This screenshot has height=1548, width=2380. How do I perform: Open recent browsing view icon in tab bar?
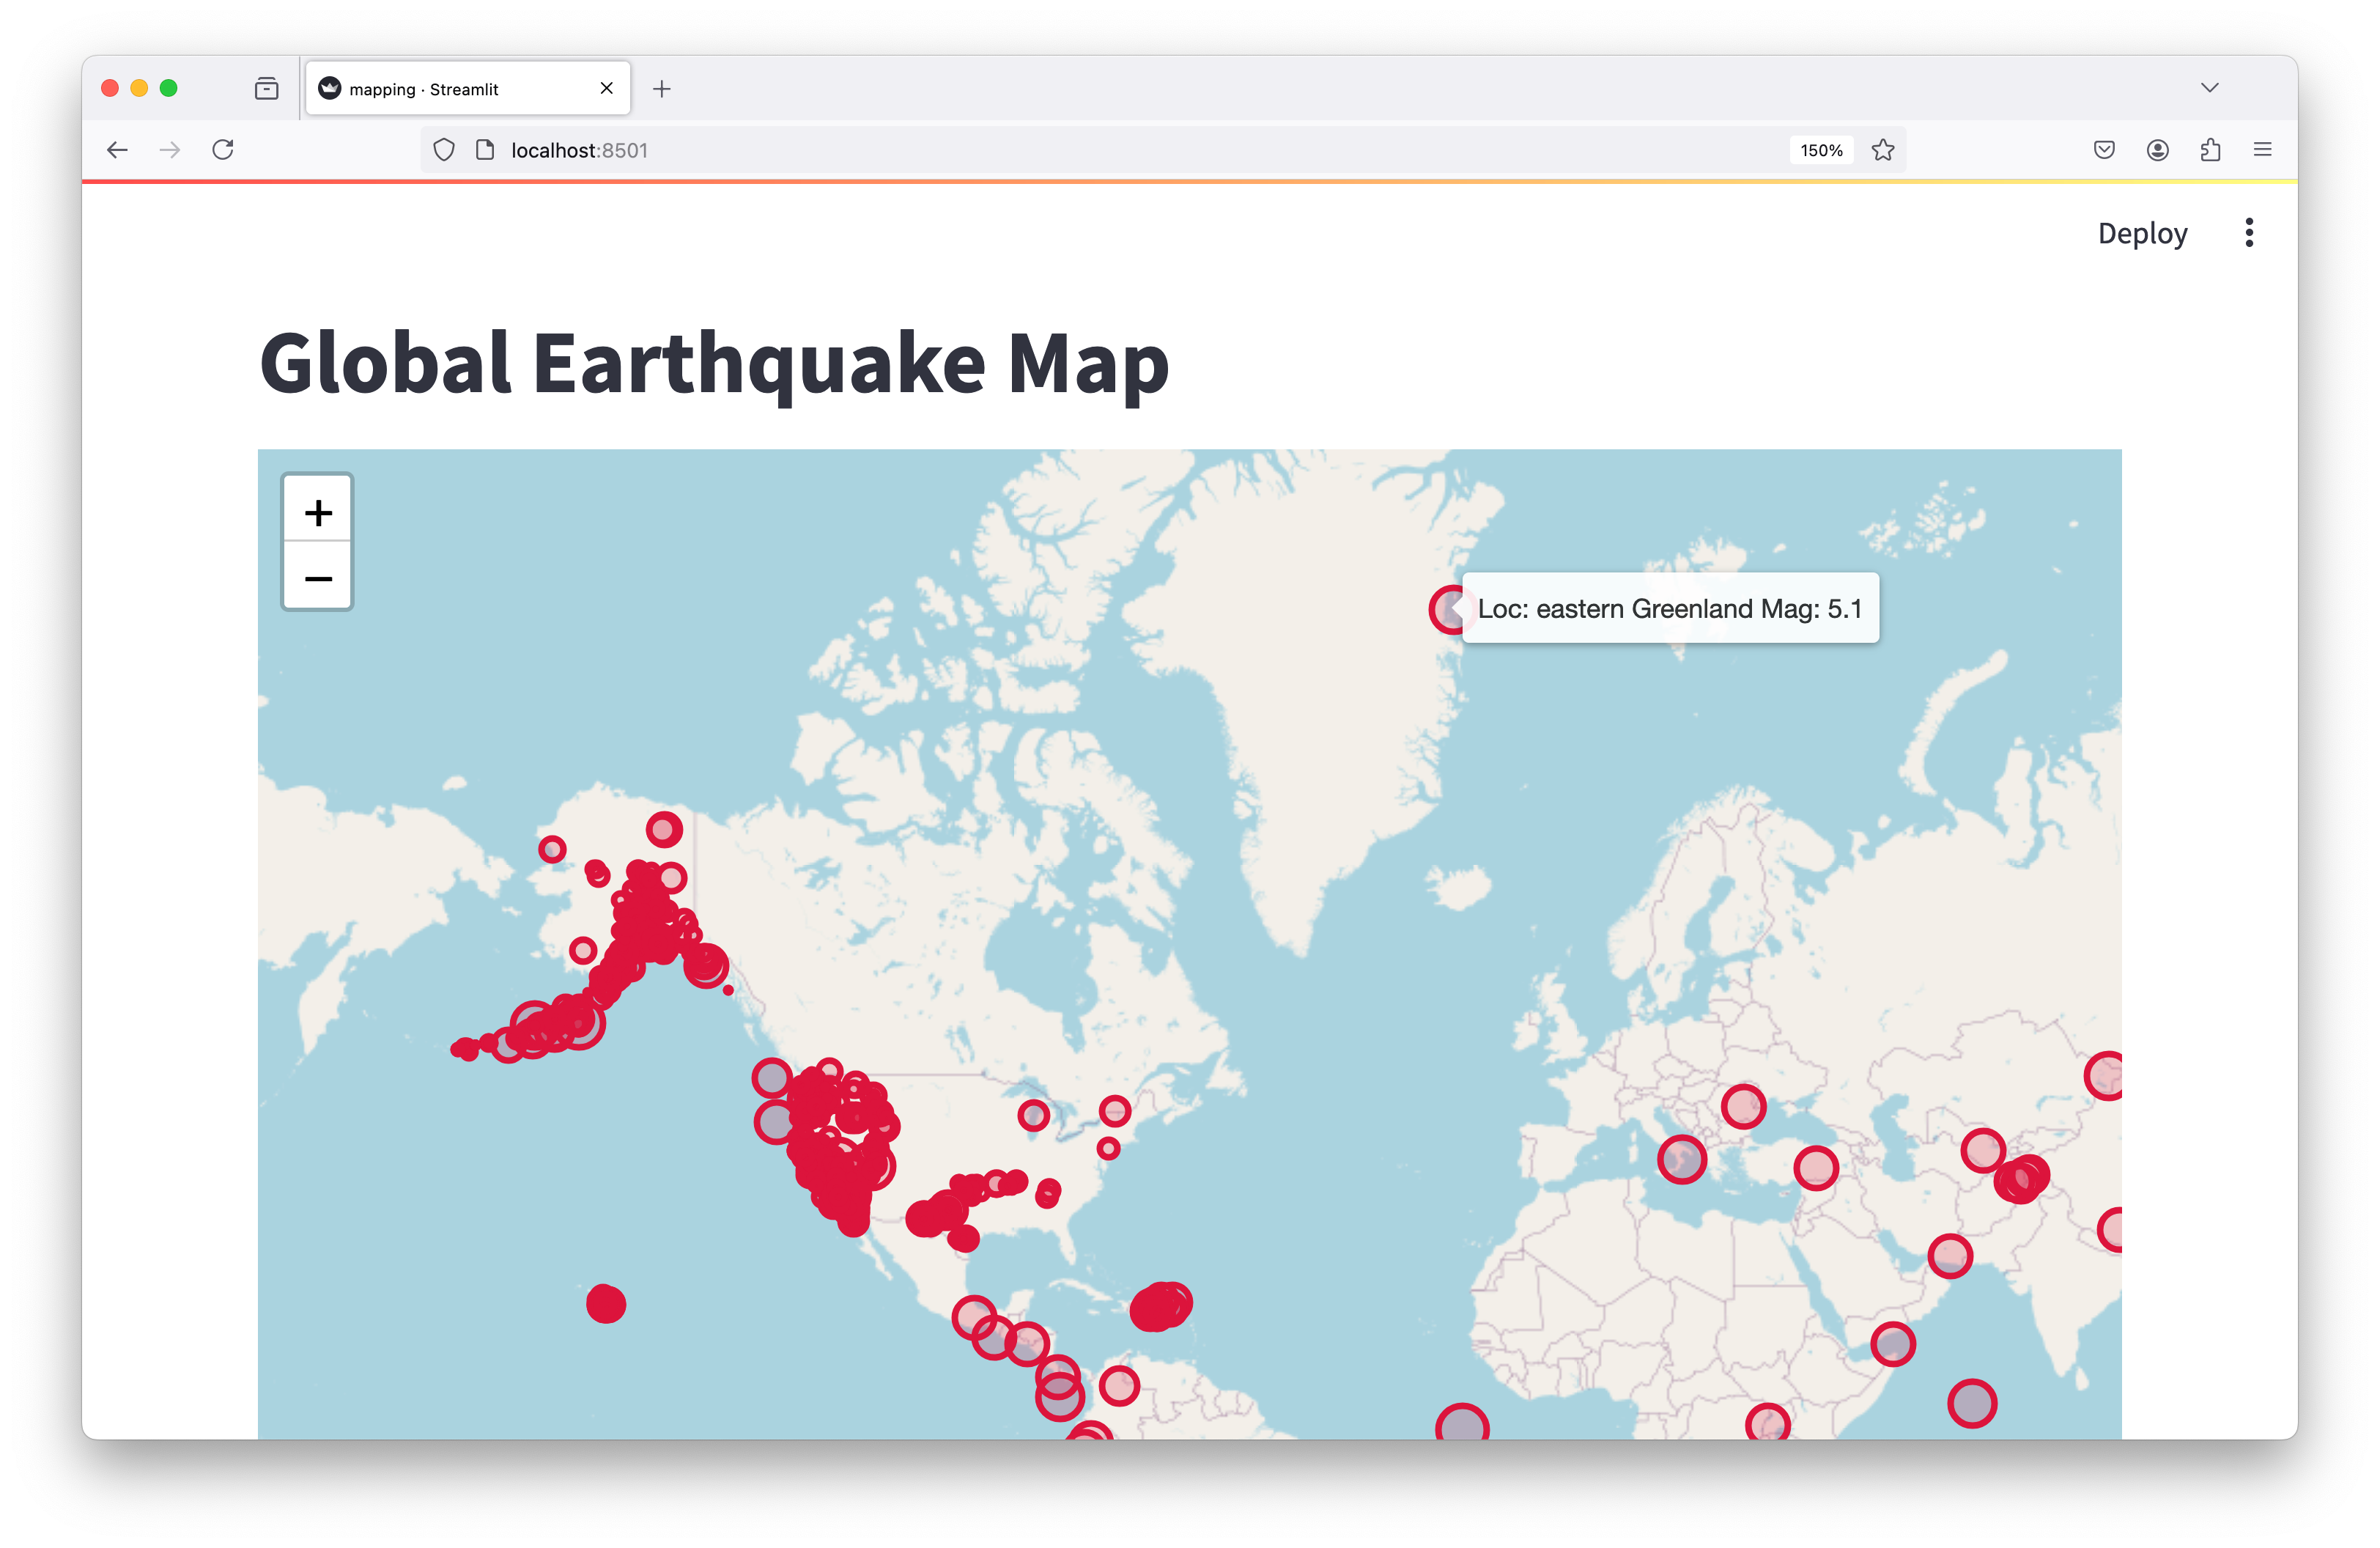[x=266, y=88]
